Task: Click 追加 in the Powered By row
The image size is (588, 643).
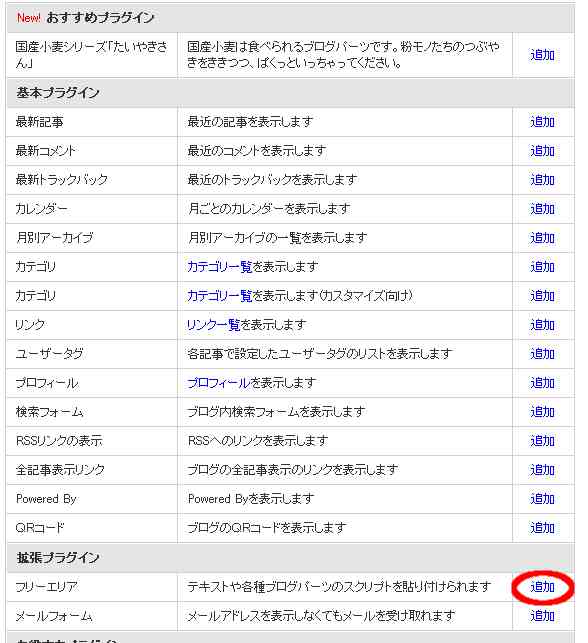Action: [x=542, y=499]
